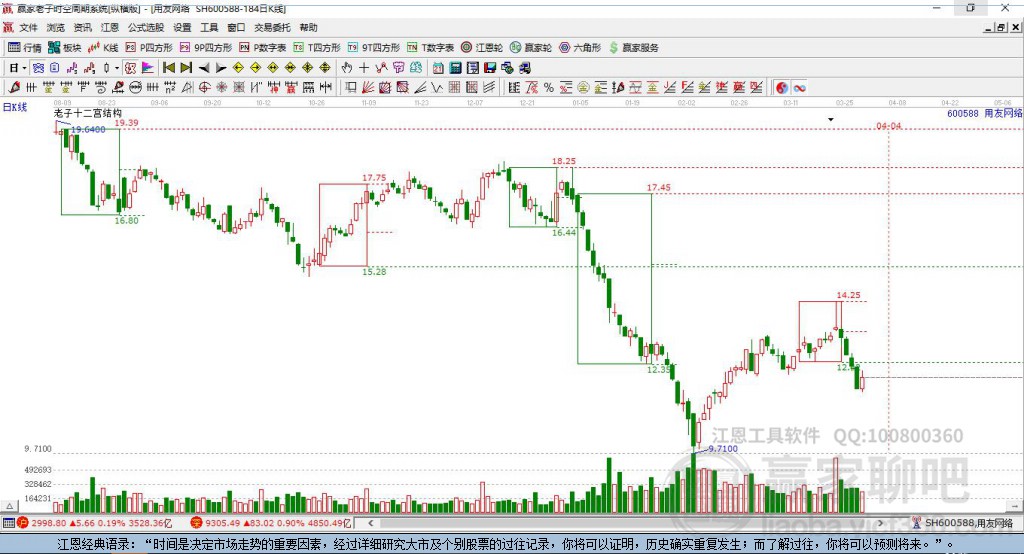Restore the inner chart window button
Screen dimensions: 1024x554
(1001, 27)
